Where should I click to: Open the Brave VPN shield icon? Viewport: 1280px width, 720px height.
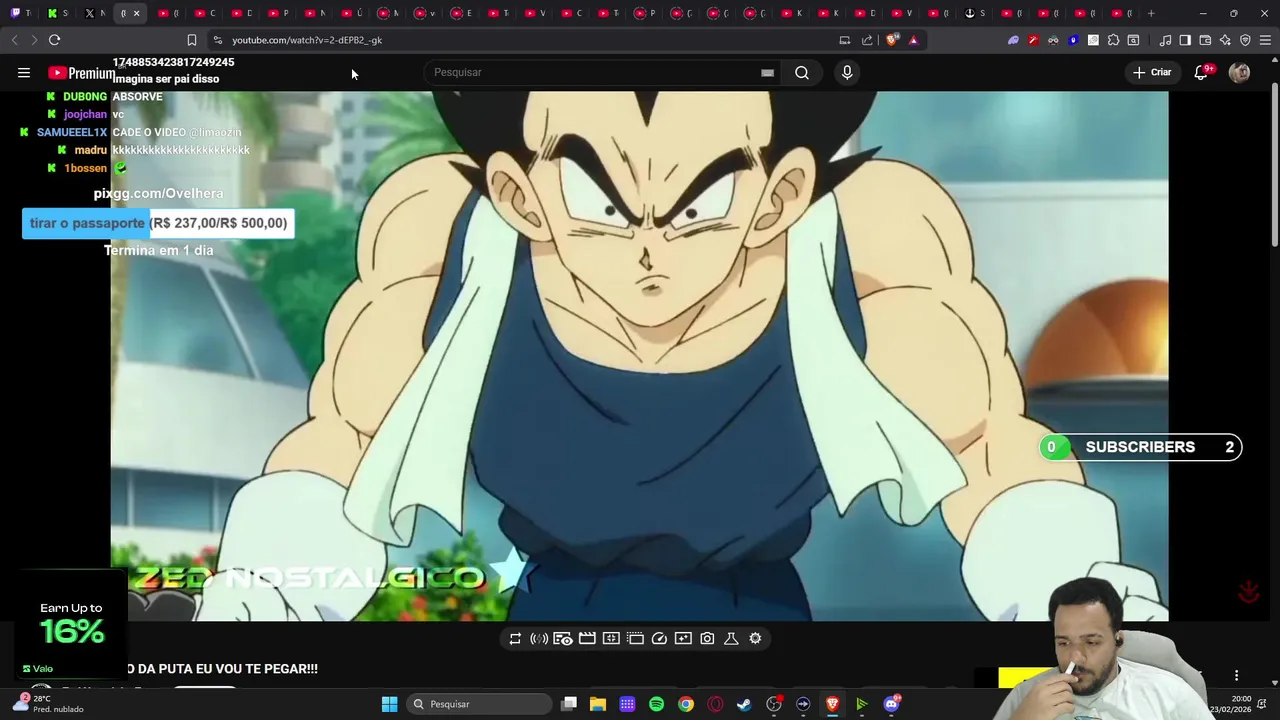(1245, 40)
